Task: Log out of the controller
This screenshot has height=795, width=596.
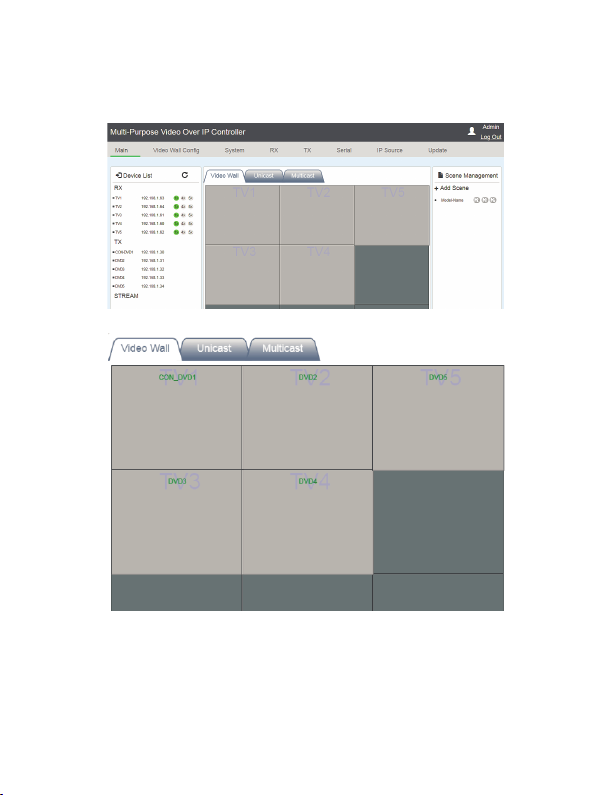Action: coord(491,137)
